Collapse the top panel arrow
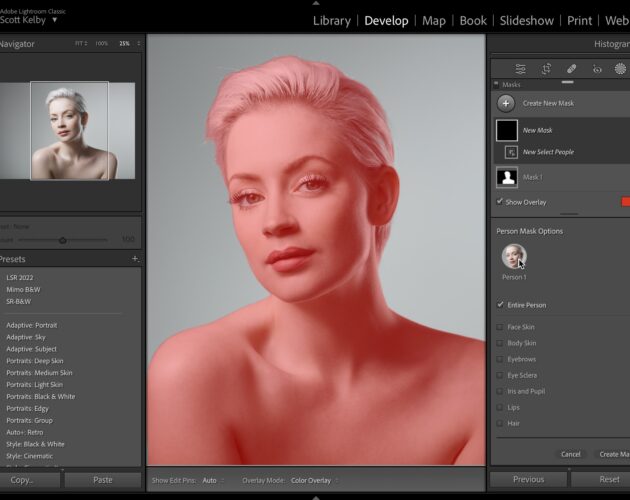Image resolution: width=630 pixels, height=500 pixels. click(316, 3)
